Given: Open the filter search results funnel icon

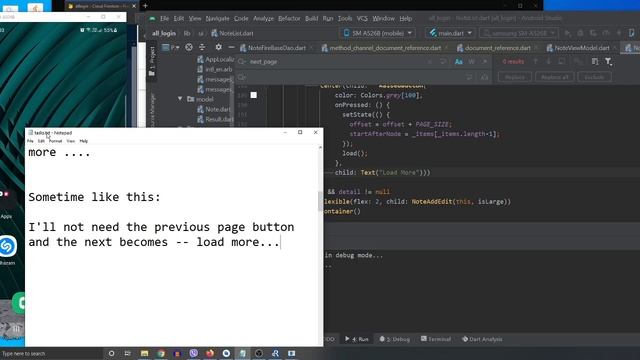Looking at the screenshot, I should 608,62.
